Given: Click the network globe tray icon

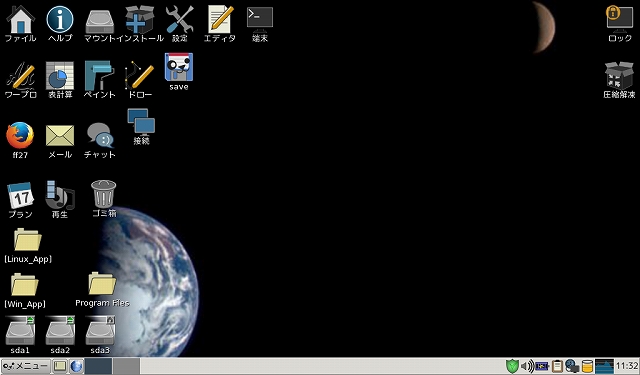Looking at the screenshot, I should coord(572,366).
